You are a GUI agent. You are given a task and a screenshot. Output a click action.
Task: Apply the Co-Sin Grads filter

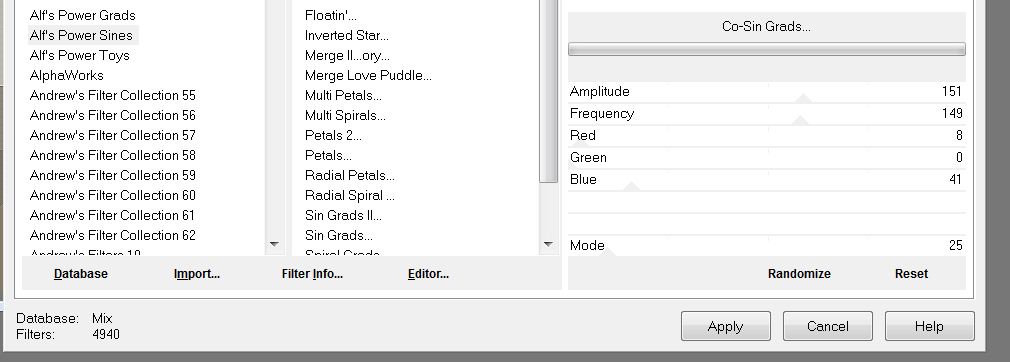[x=725, y=327]
